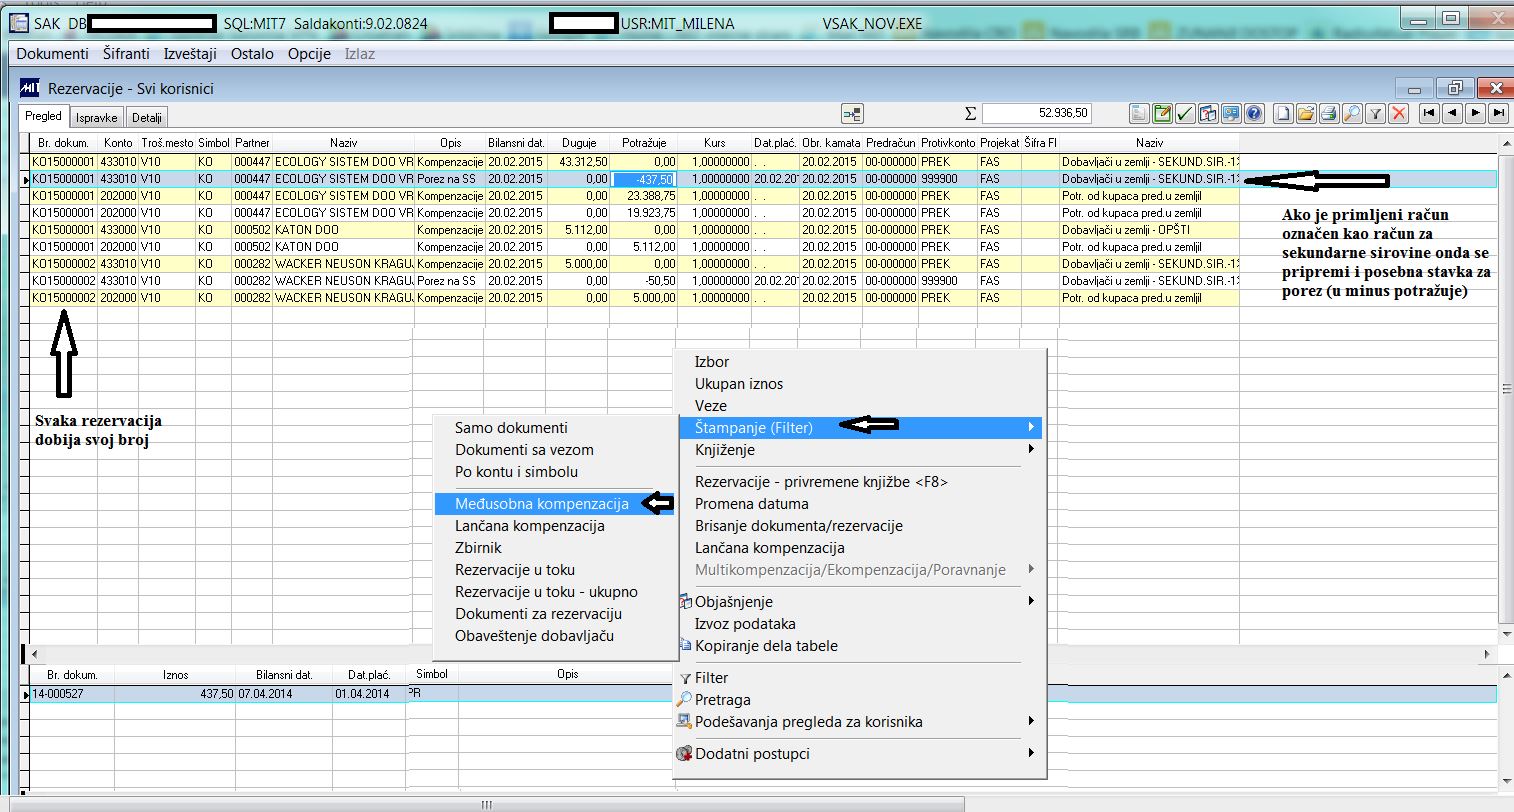Image resolution: width=1514 pixels, height=812 pixels.
Task: Click the vertical scrollbar of the main grid
Action: click(x=1505, y=390)
